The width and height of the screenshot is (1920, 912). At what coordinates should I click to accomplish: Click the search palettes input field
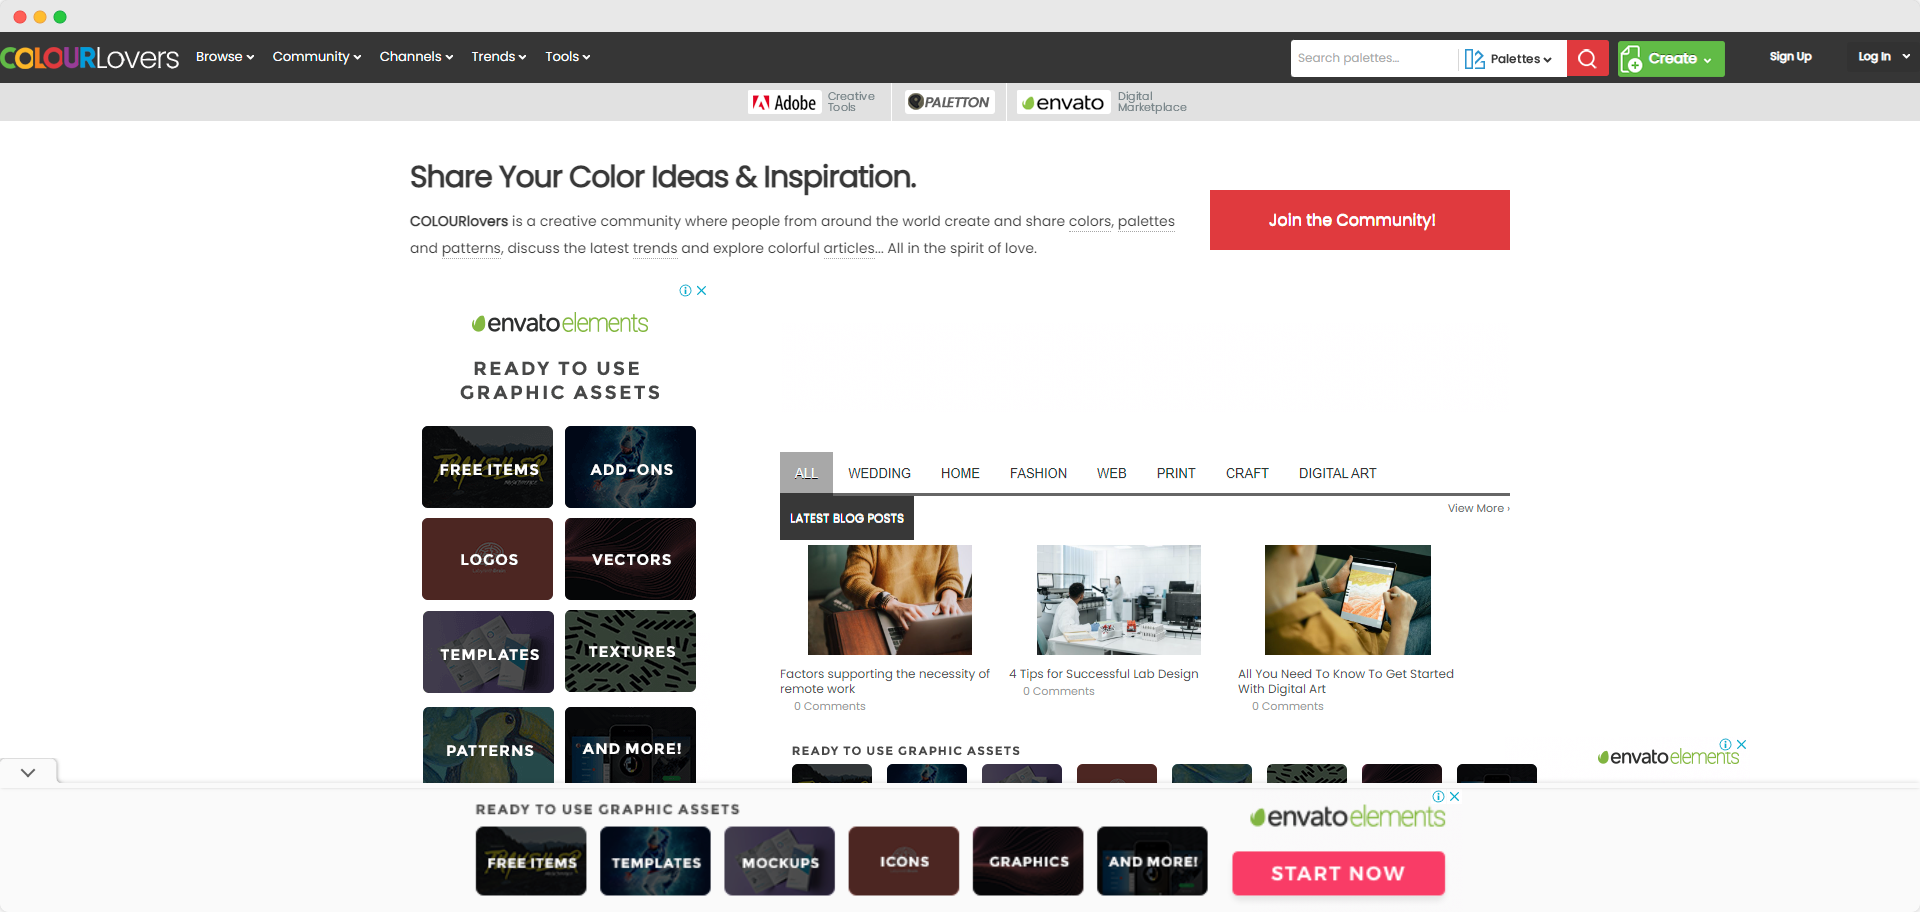[1374, 58]
